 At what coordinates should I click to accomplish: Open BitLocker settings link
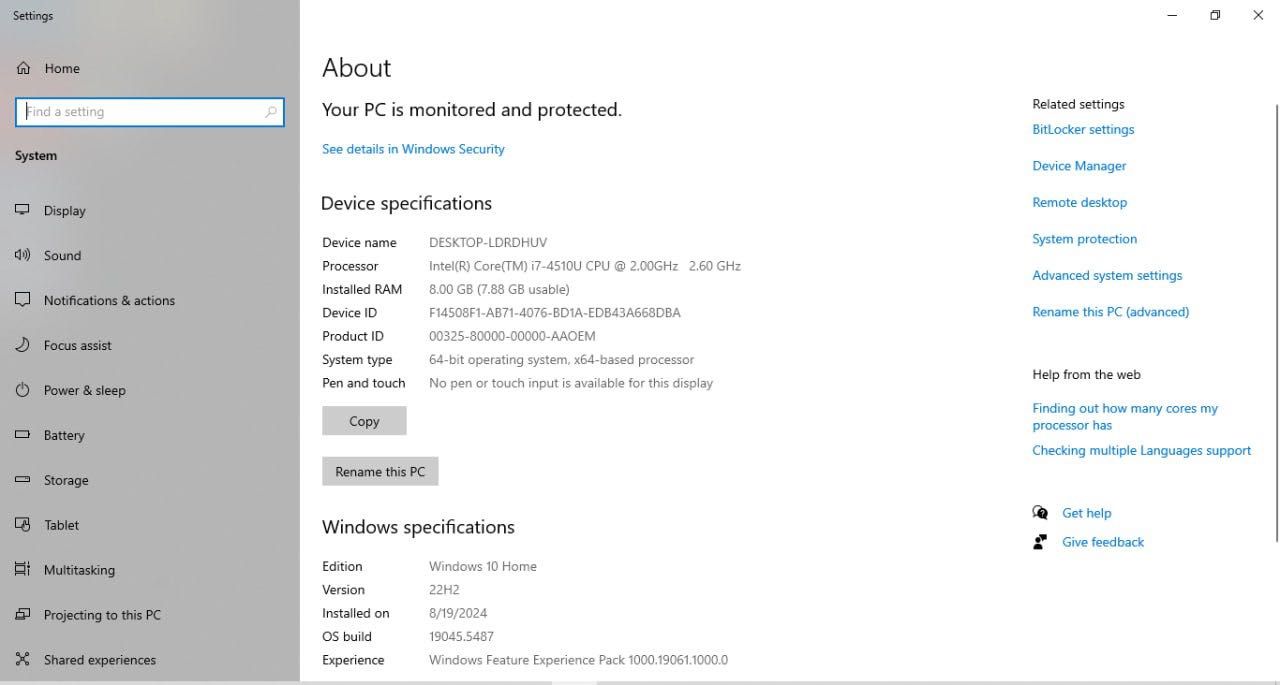[x=1083, y=129]
